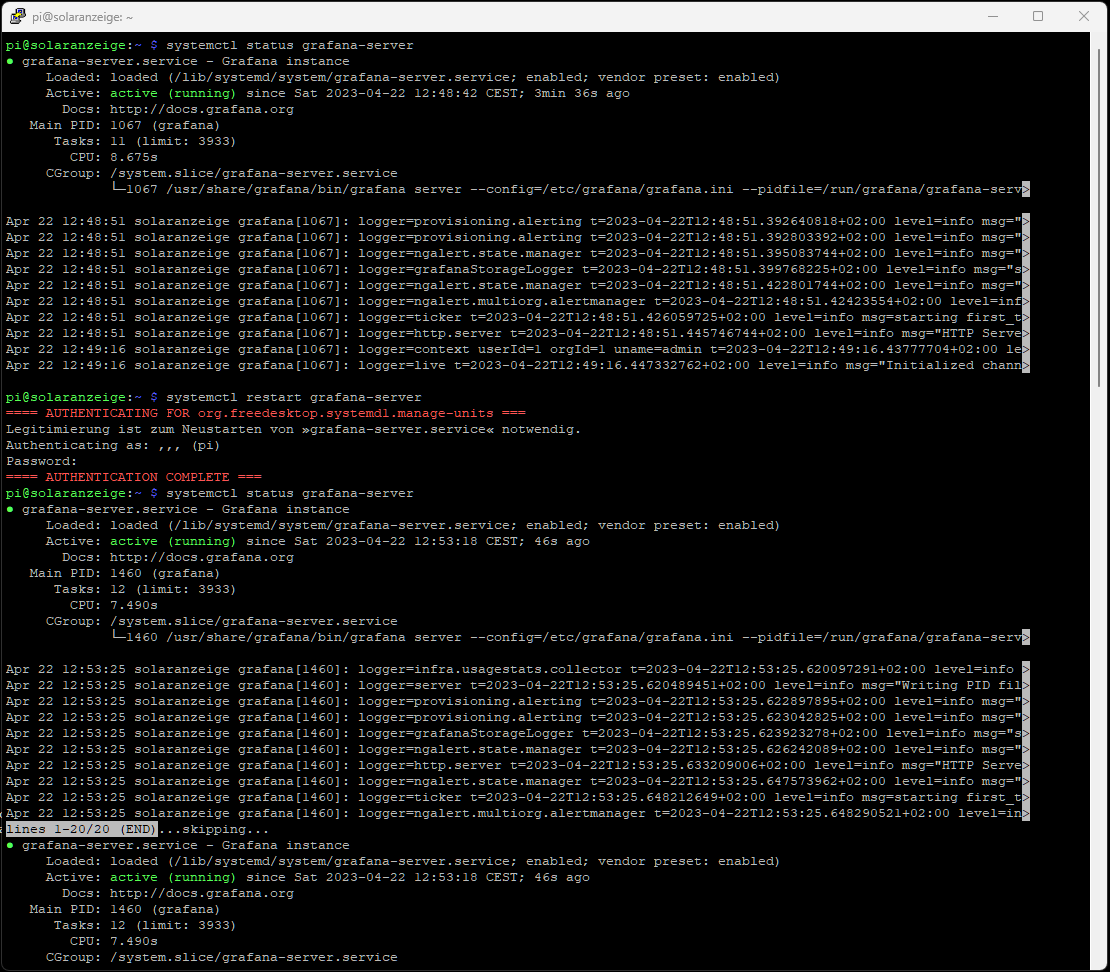Click the last http://docs.grafana.org URL at the bottom
1110x972 pixels.
[201, 893]
